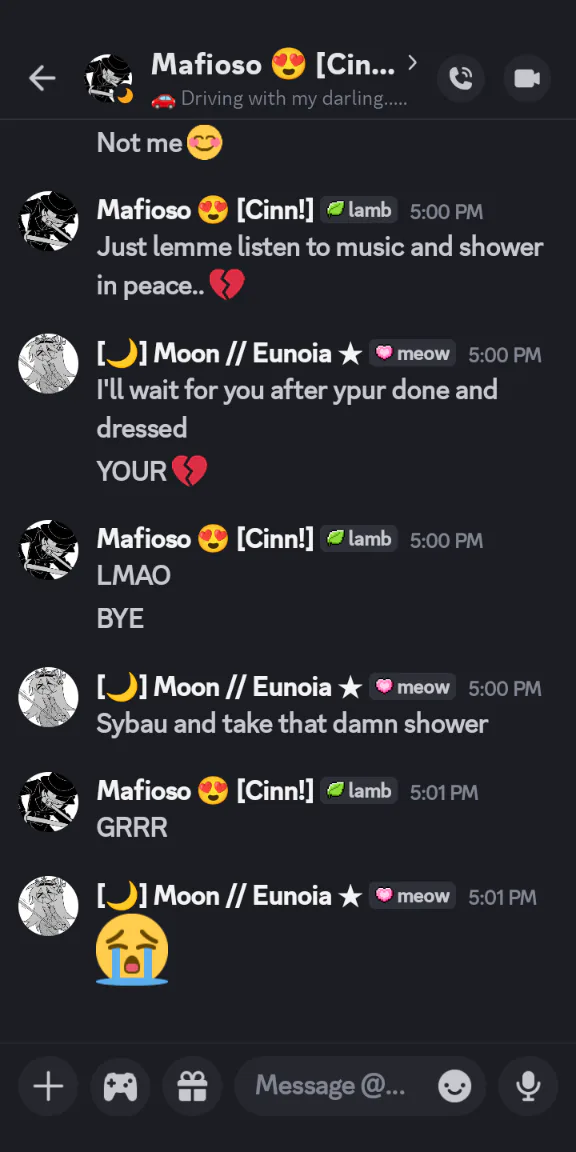Tap the microphone voice message button
The height and width of the screenshot is (1152, 576).
pyautogui.click(x=528, y=1086)
